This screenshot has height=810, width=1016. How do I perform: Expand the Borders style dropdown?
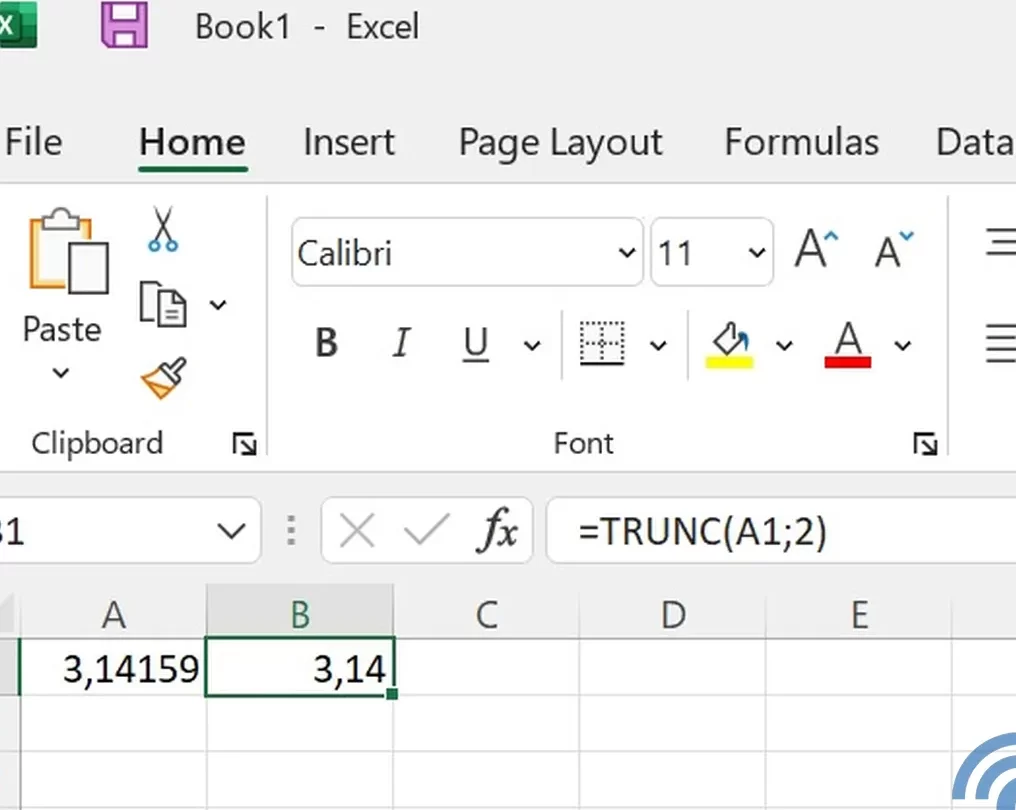click(x=659, y=345)
